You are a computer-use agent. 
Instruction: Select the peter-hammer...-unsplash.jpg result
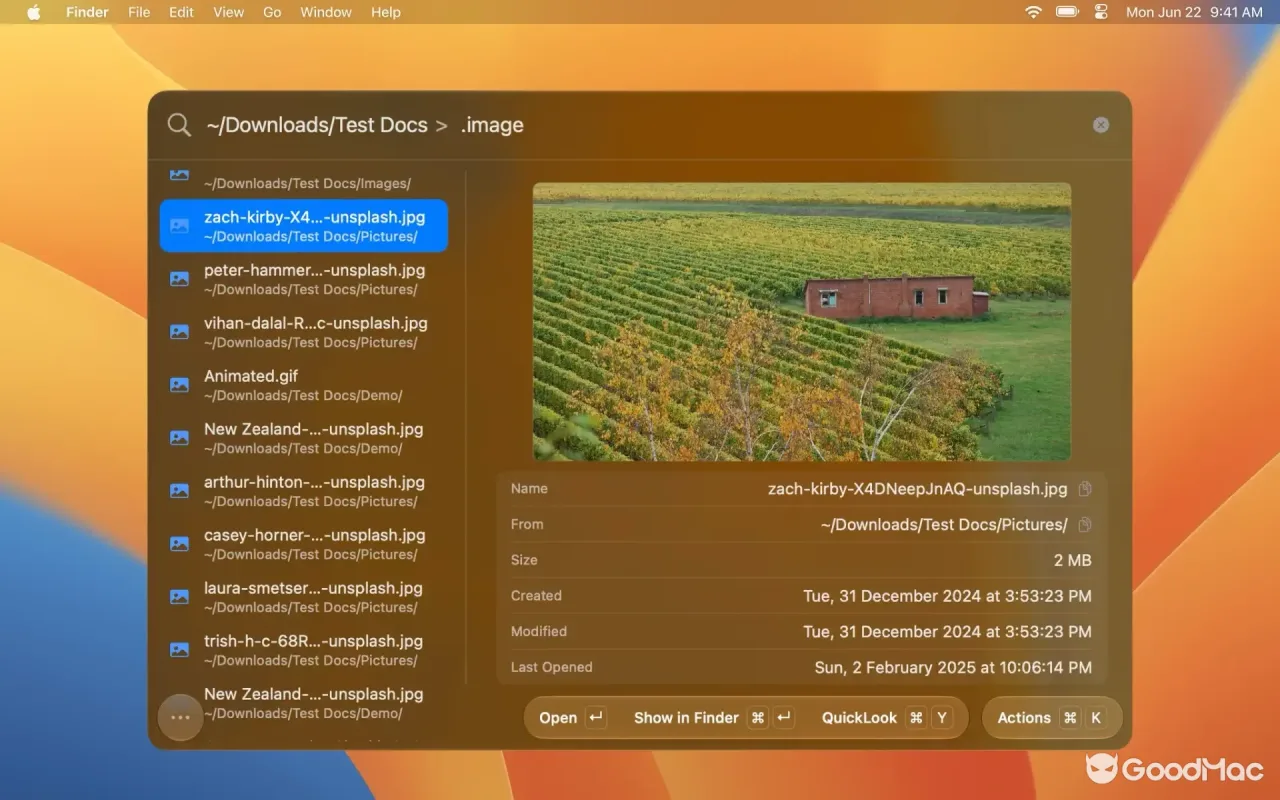304,279
